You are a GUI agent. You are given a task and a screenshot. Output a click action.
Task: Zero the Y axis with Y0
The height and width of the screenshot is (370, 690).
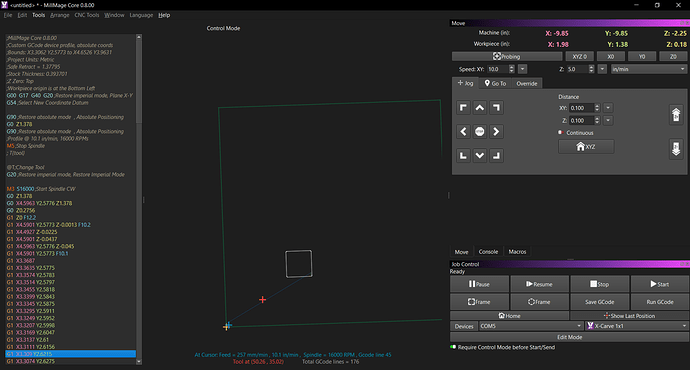642,56
